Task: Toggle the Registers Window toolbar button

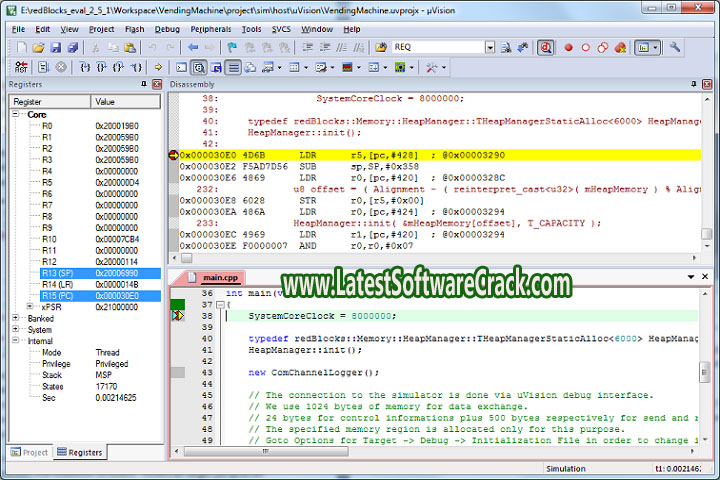Action: [x=233, y=67]
